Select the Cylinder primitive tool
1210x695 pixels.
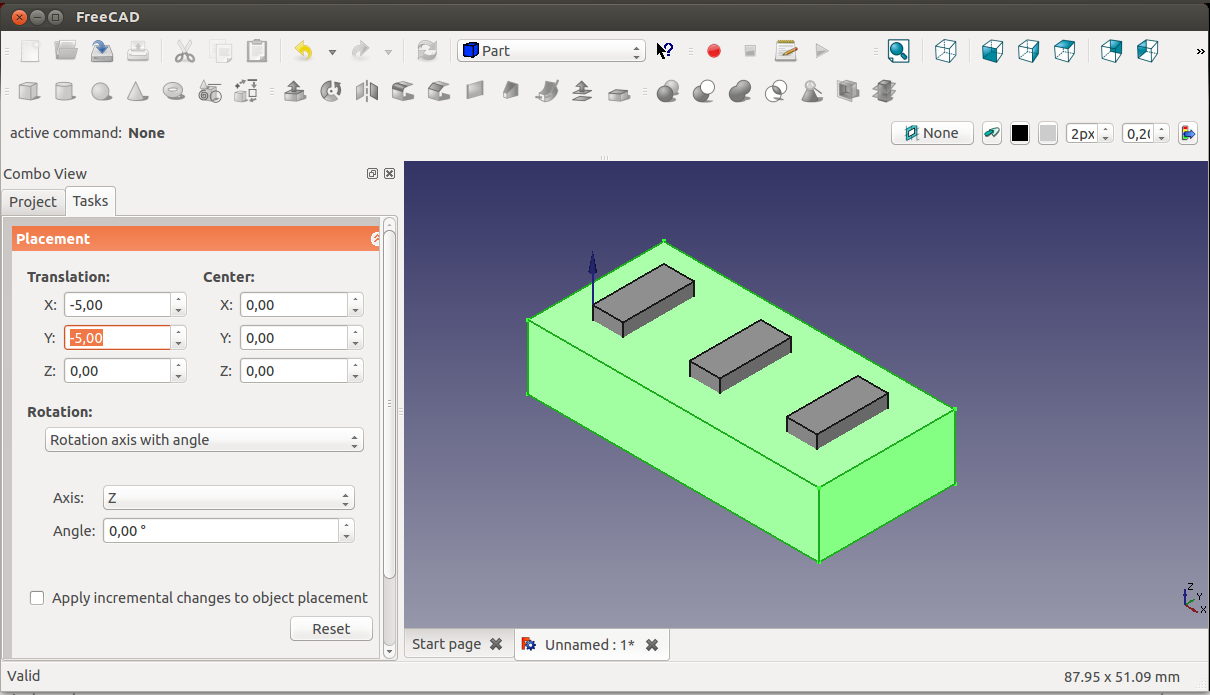point(65,92)
